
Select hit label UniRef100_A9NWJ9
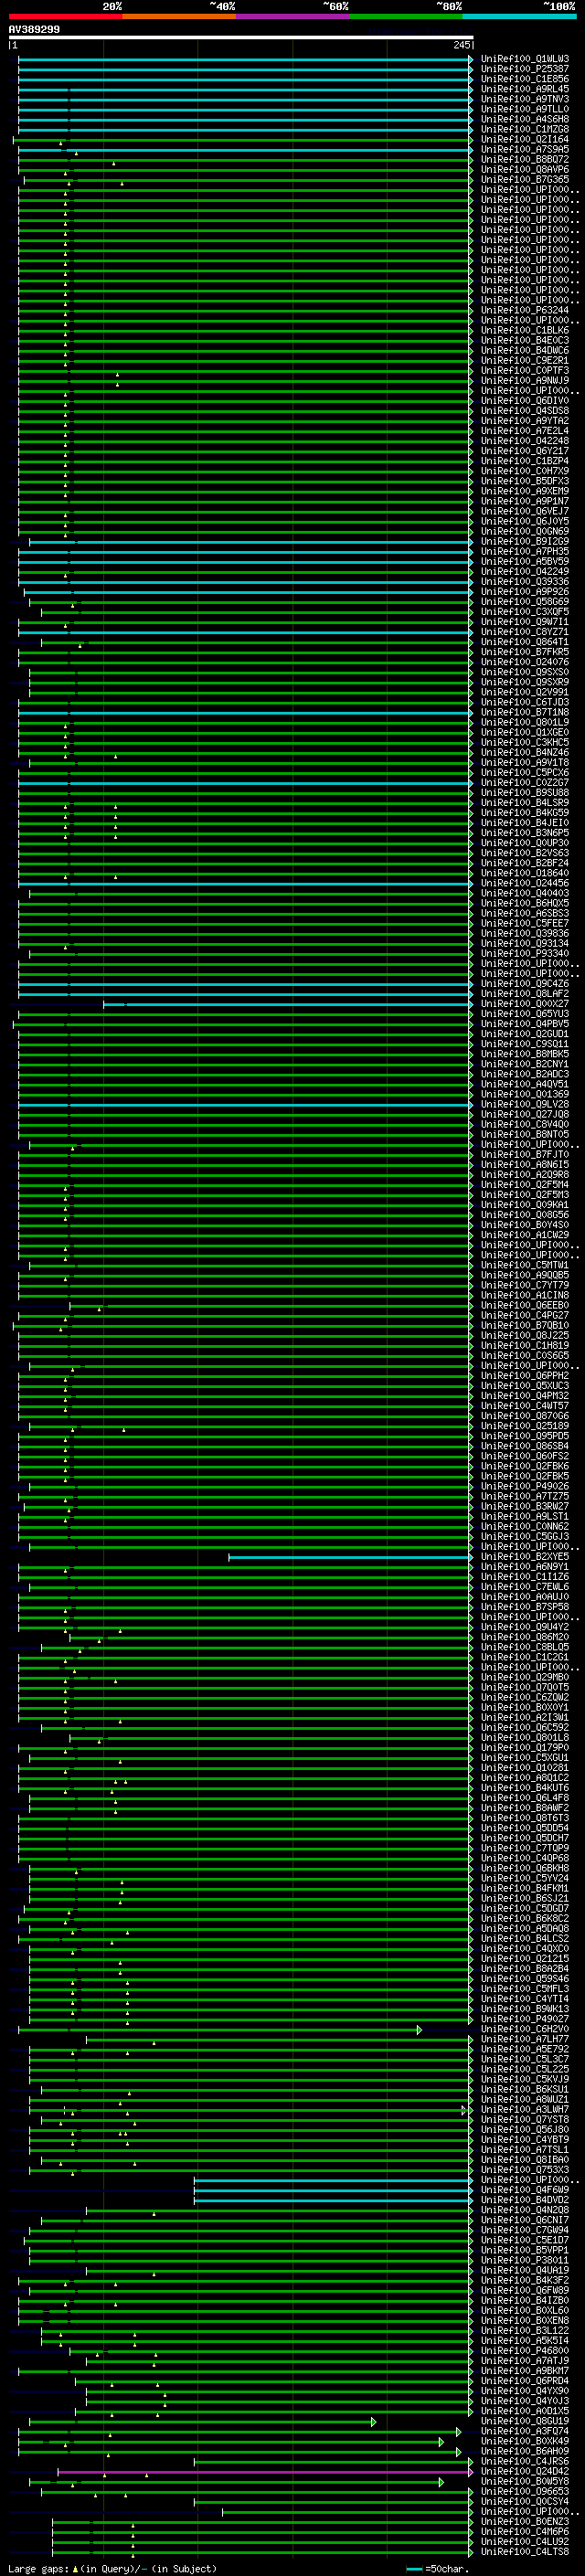tap(525, 380)
